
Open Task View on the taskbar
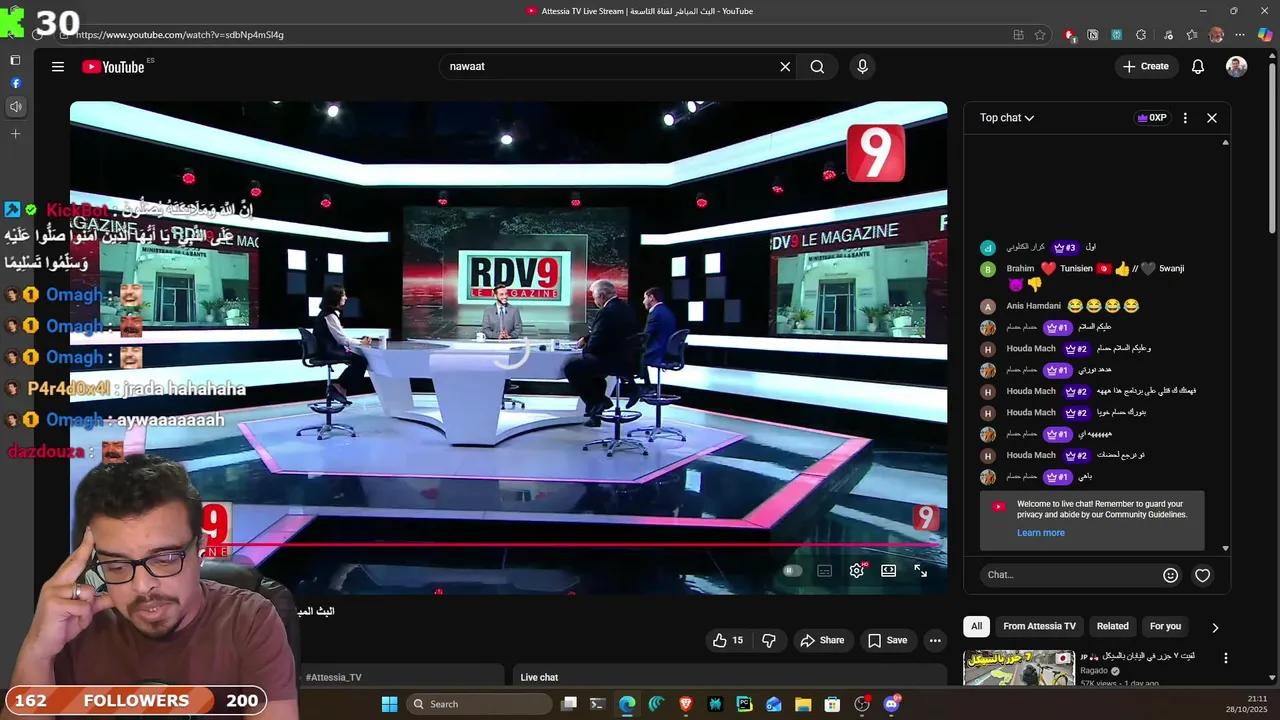pos(569,704)
